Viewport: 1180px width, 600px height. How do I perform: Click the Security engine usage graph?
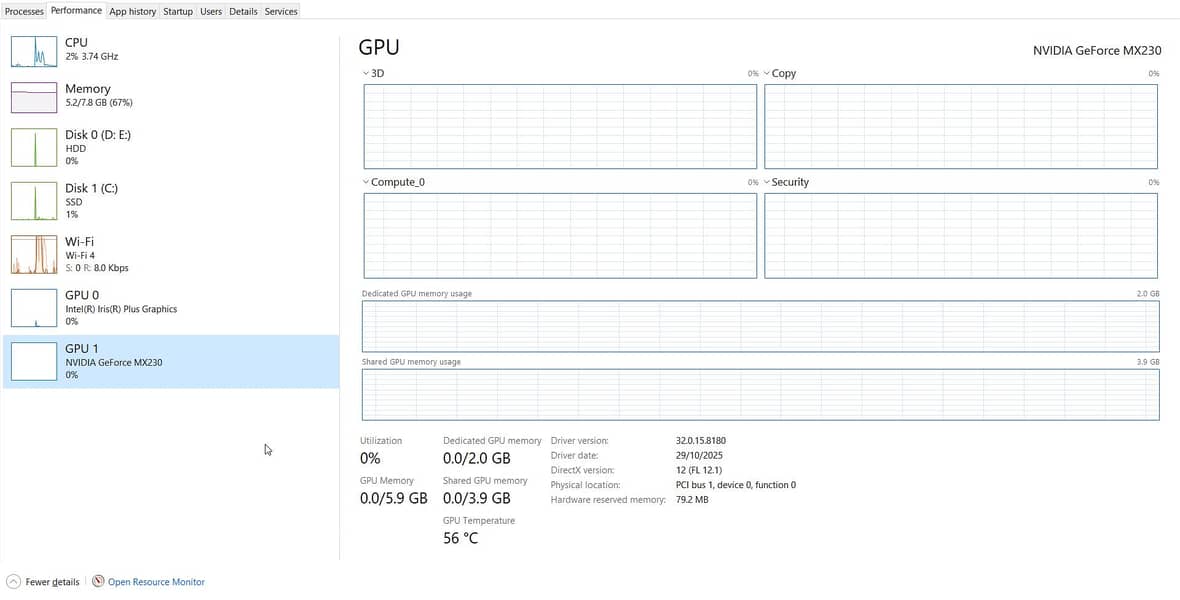[961, 236]
